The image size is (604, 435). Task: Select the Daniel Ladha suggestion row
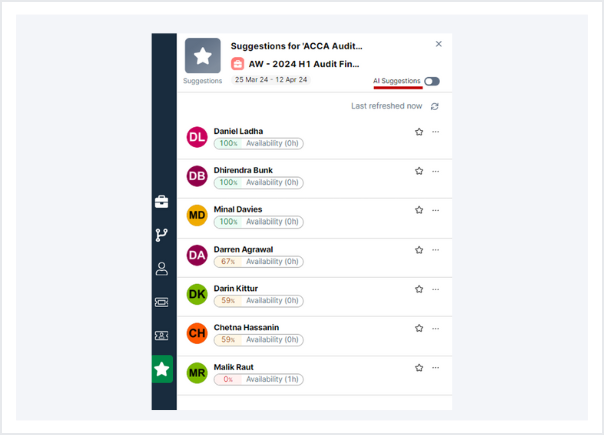point(300,137)
